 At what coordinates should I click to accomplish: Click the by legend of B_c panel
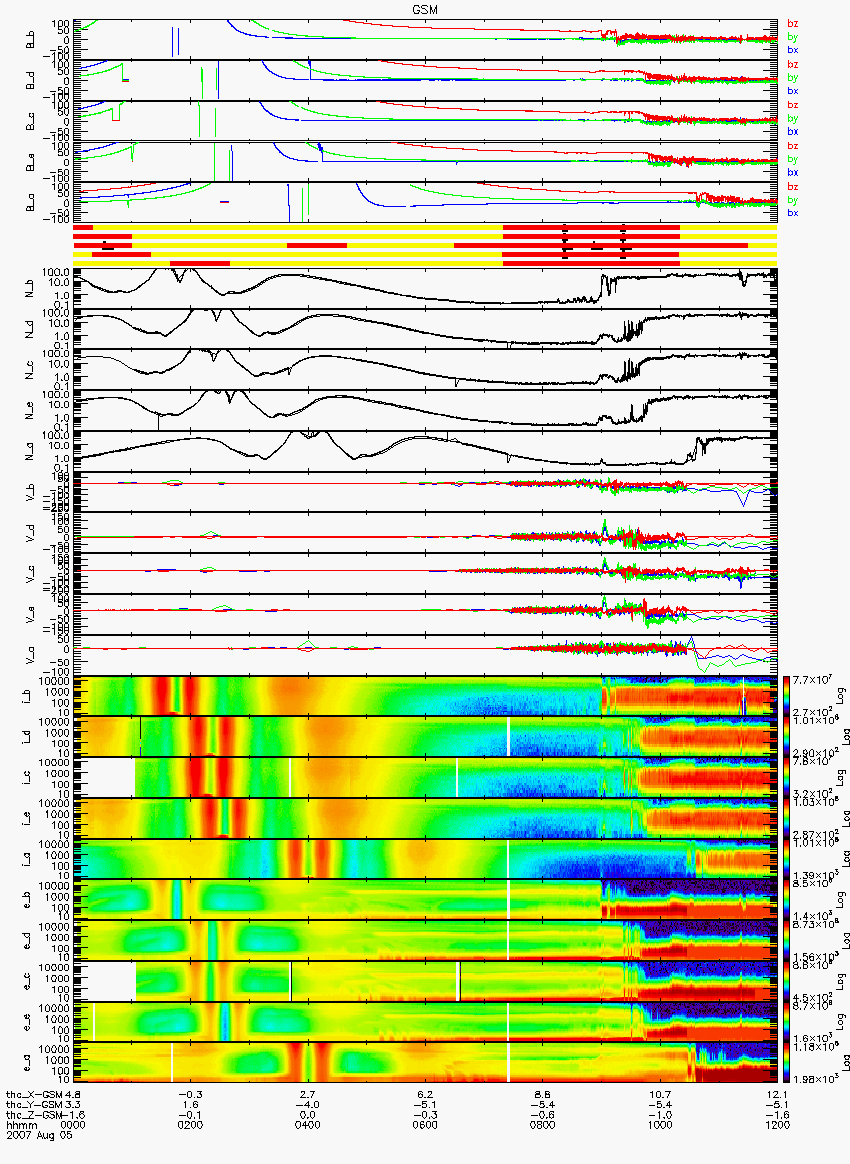click(x=792, y=119)
